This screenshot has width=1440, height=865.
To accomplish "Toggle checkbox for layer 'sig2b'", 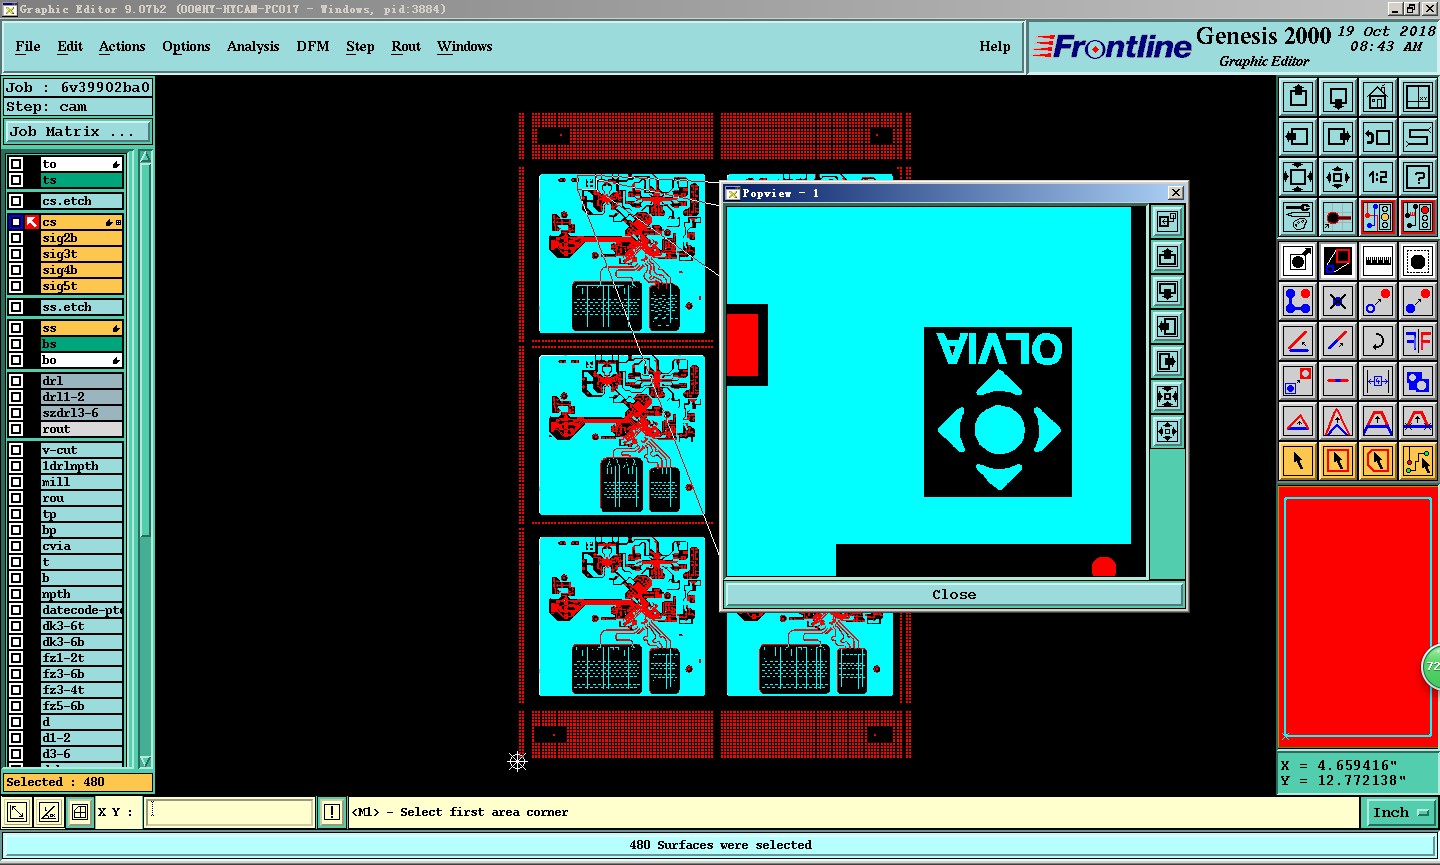I will [x=16, y=238].
